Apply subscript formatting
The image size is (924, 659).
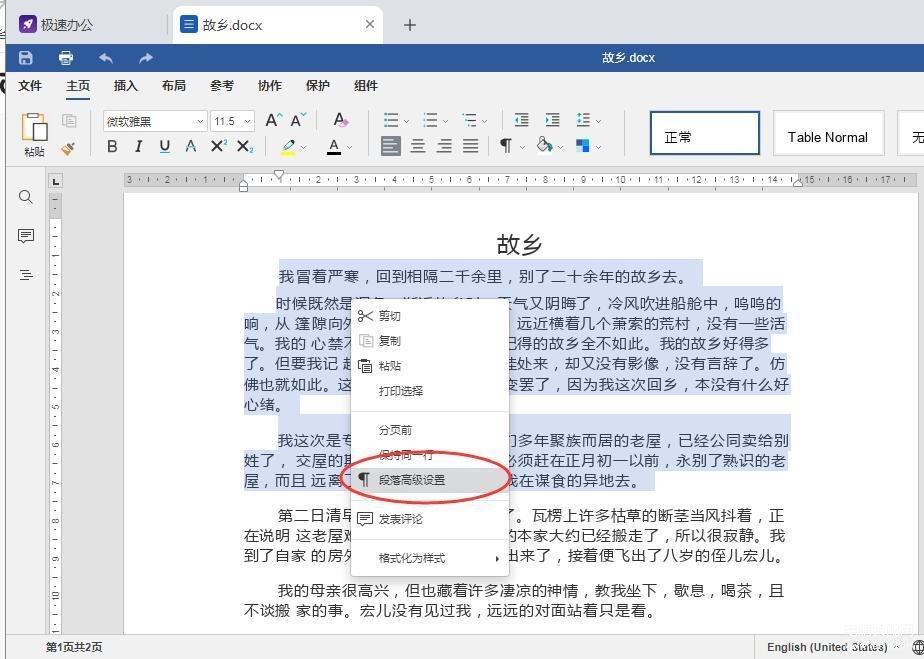point(245,146)
